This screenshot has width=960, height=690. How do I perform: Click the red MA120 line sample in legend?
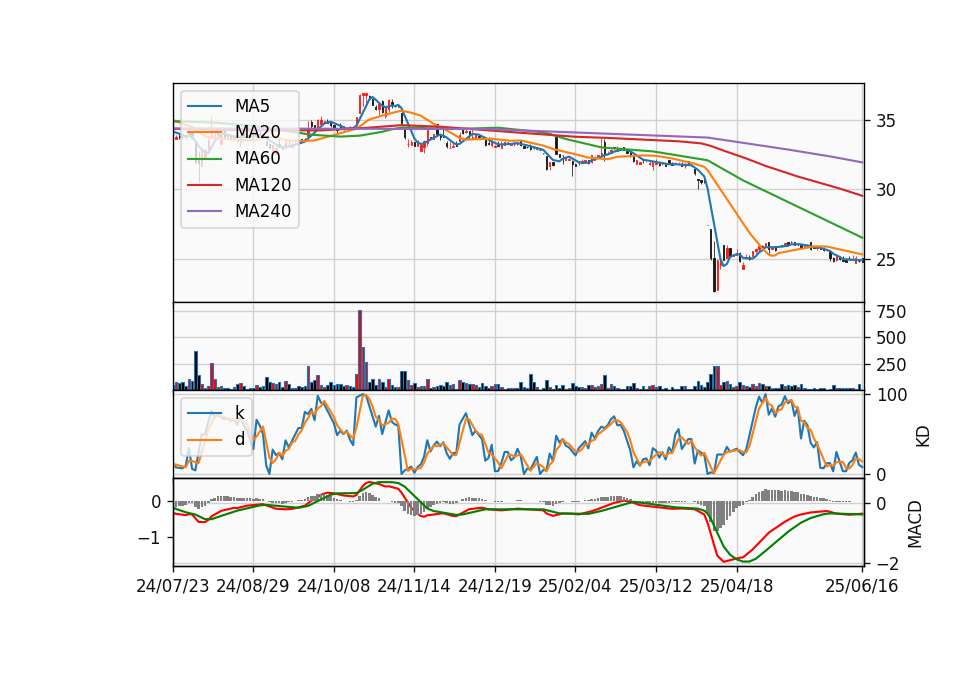click(x=204, y=185)
